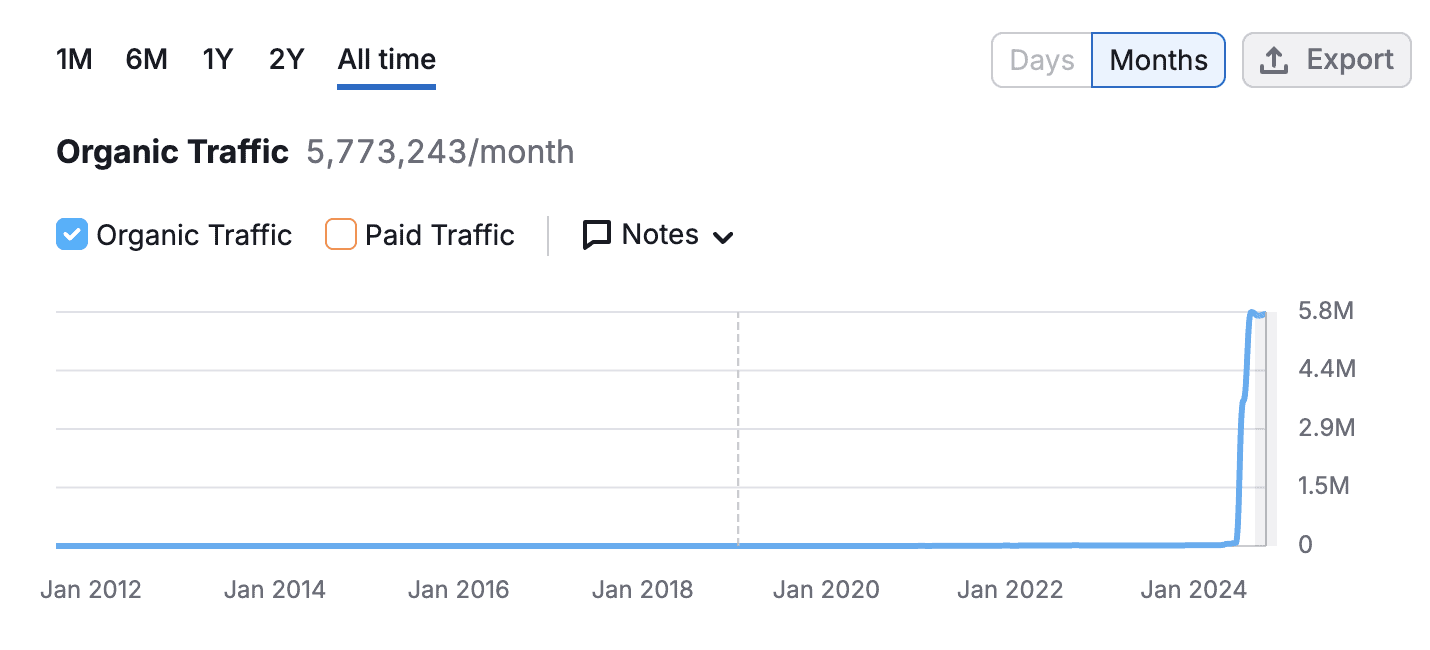Image resolution: width=1430 pixels, height=650 pixels.
Task: Open the Notes menu
Action: pos(658,234)
